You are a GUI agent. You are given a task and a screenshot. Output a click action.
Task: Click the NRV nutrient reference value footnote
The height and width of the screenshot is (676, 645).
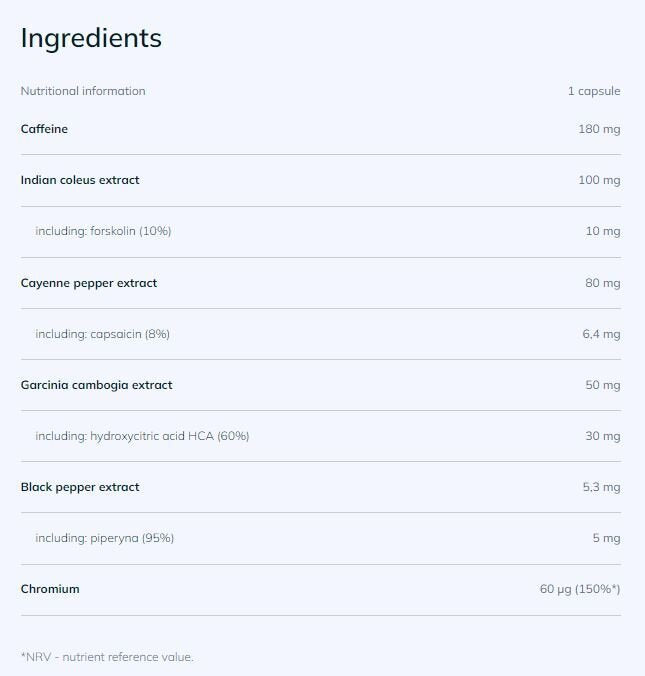(x=107, y=657)
